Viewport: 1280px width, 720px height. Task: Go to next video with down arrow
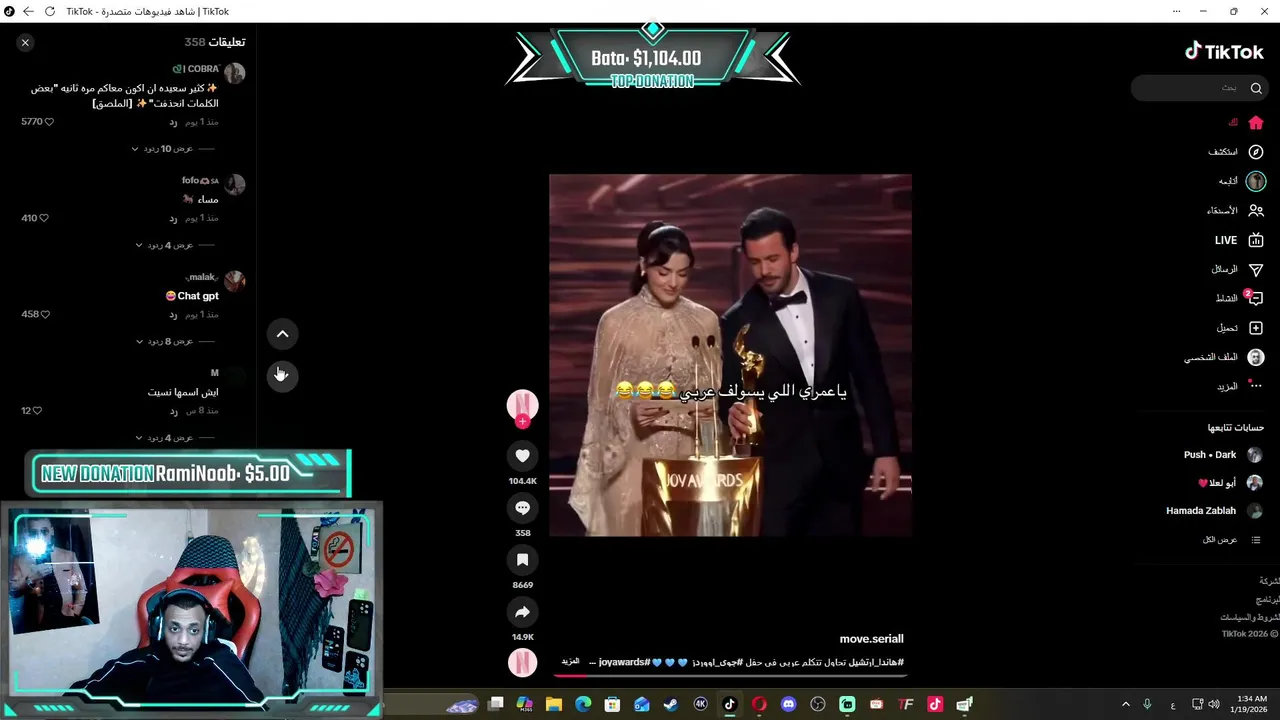282,375
